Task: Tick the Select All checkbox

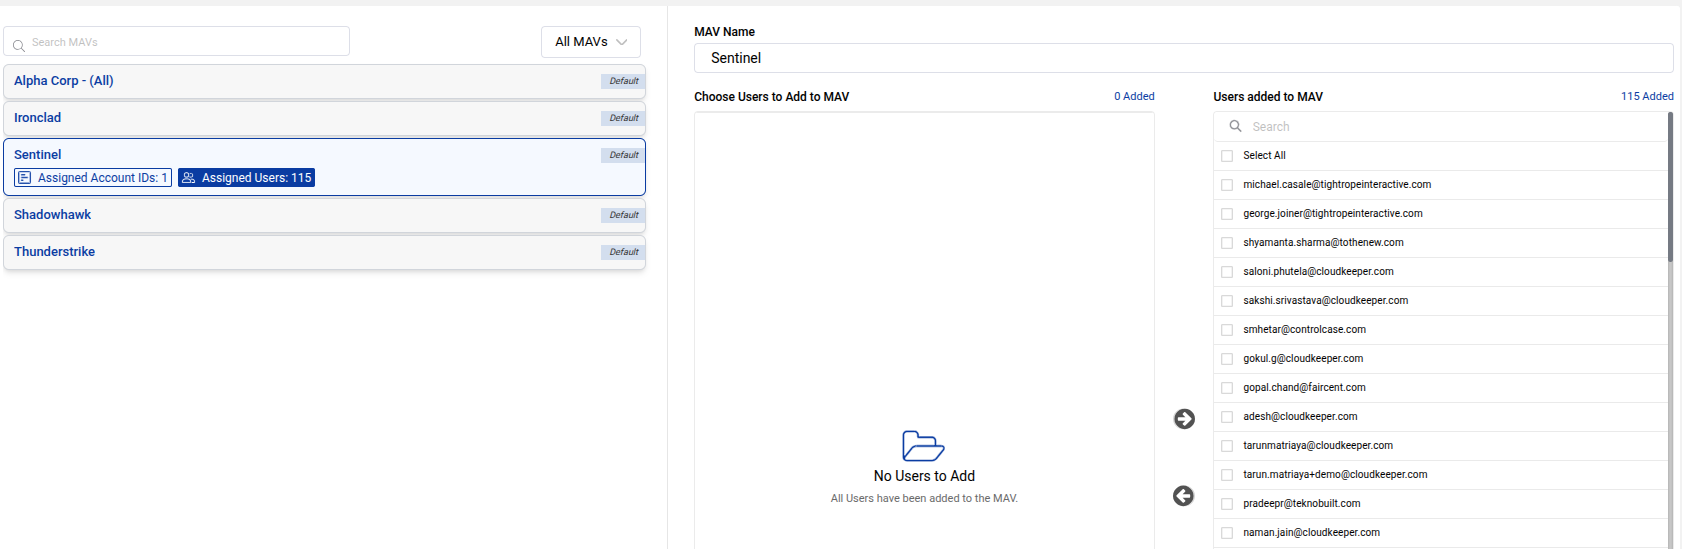Action: pos(1227,156)
